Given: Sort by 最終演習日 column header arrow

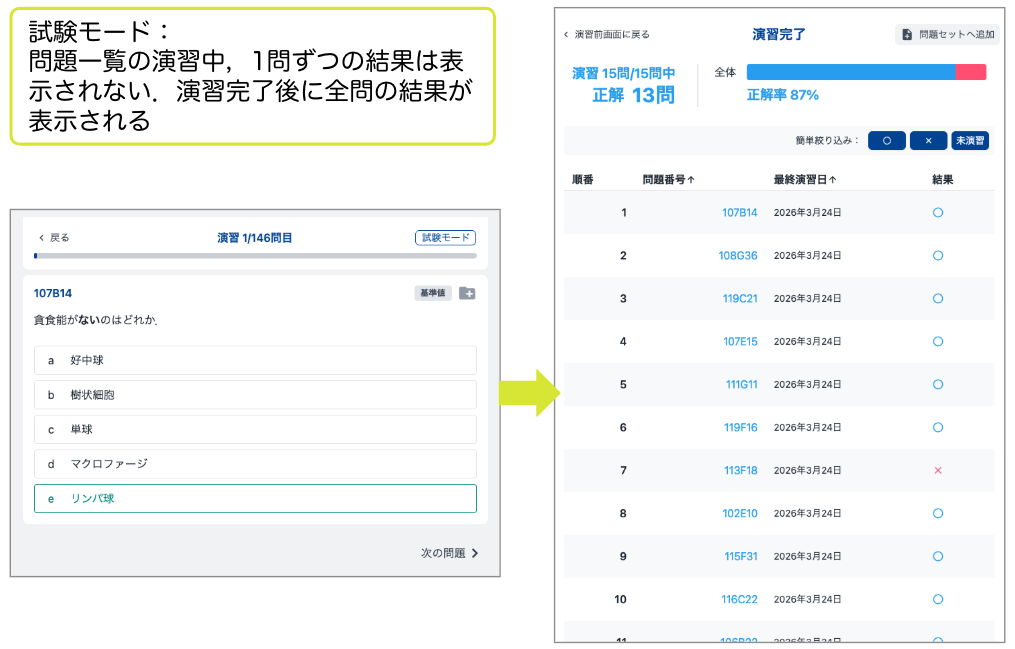Looking at the screenshot, I should (832, 180).
